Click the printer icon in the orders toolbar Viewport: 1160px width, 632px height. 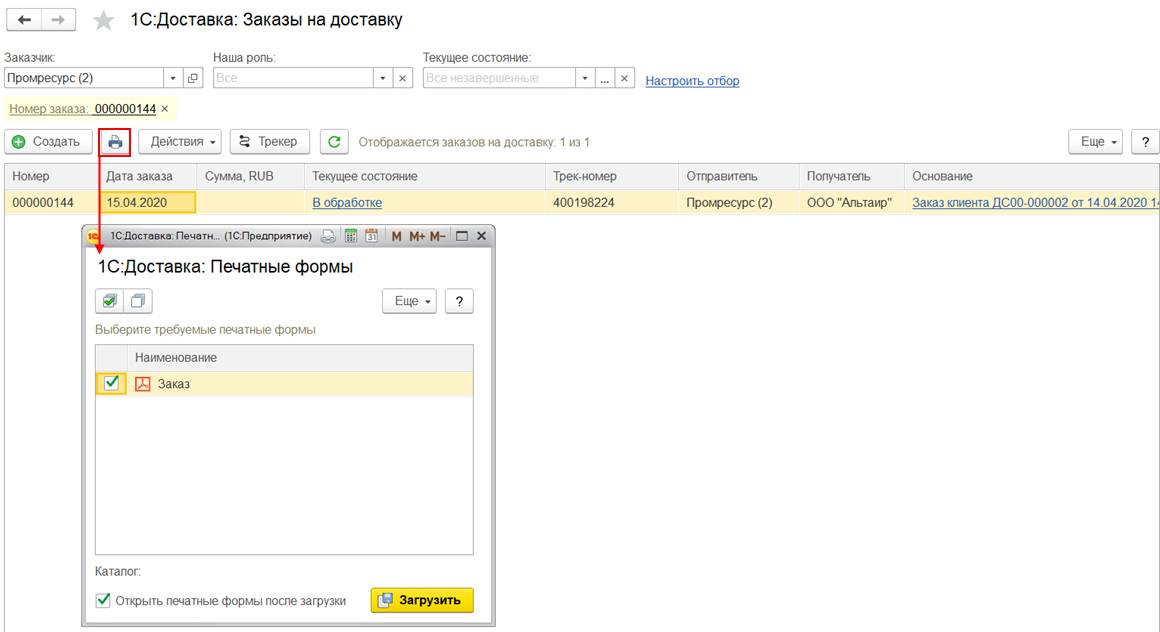pyautogui.click(x=115, y=142)
